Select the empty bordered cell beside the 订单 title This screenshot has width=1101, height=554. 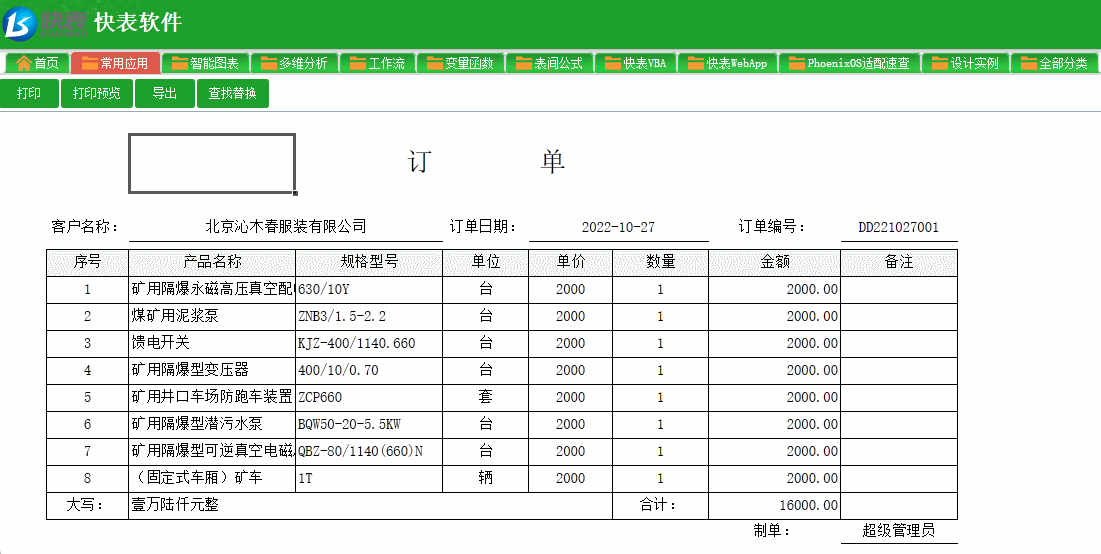click(x=212, y=163)
